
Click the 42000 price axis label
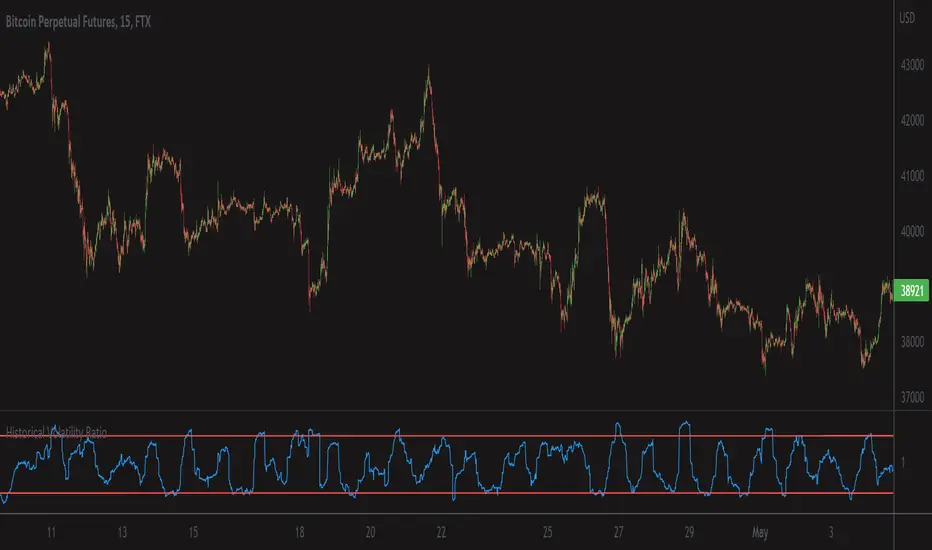pos(912,120)
